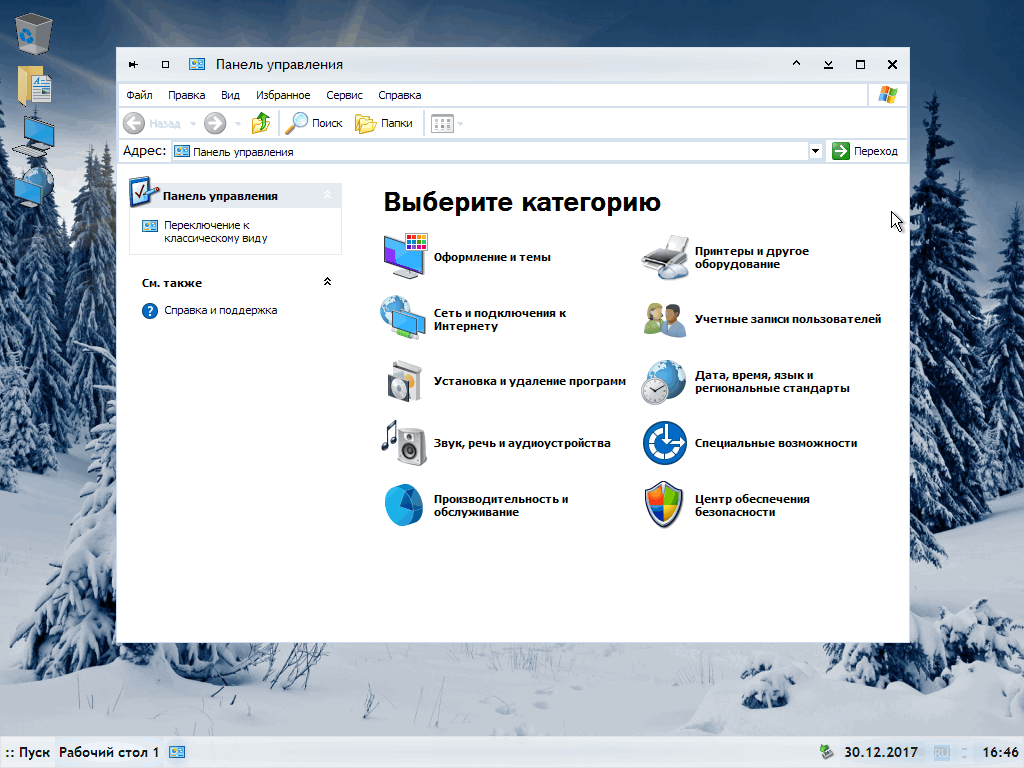
Task: Click the Recycle Bin desktop icon
Action: pos(33,33)
